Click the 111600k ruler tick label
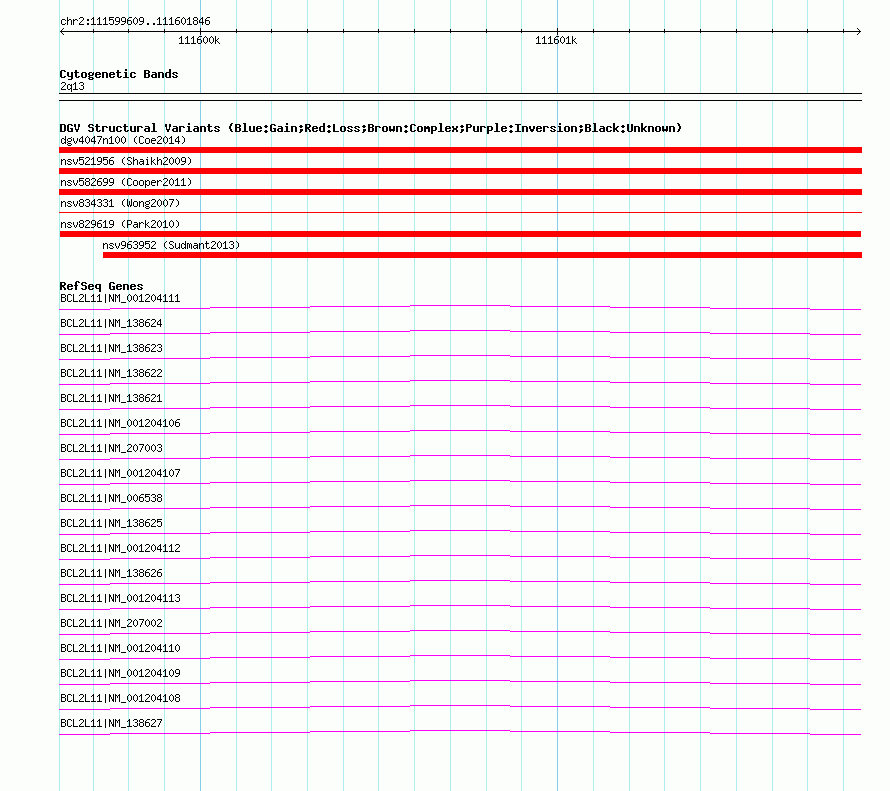Viewport: 890px width, 791px height. click(x=199, y=40)
